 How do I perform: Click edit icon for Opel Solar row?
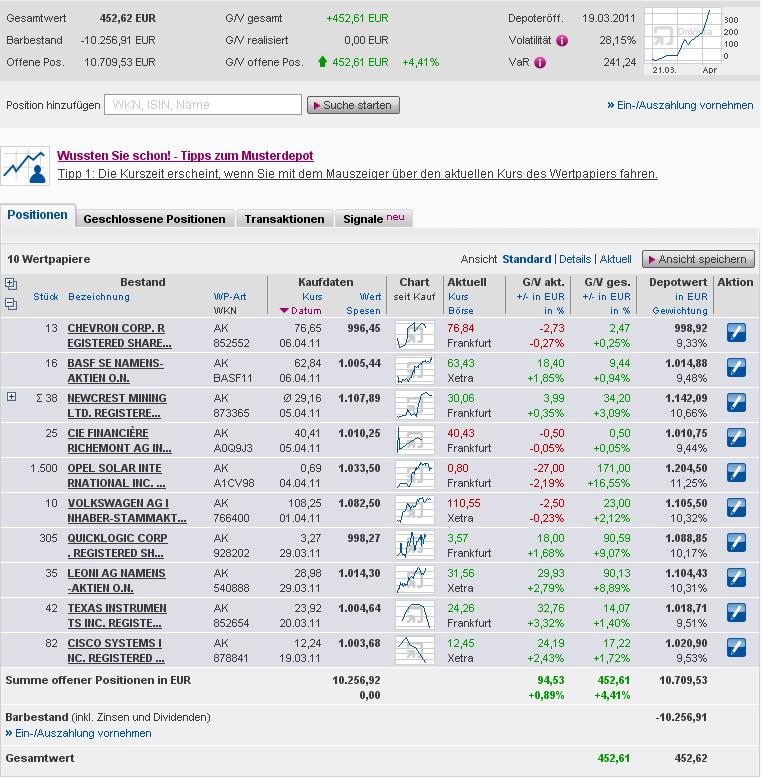[x=736, y=473]
